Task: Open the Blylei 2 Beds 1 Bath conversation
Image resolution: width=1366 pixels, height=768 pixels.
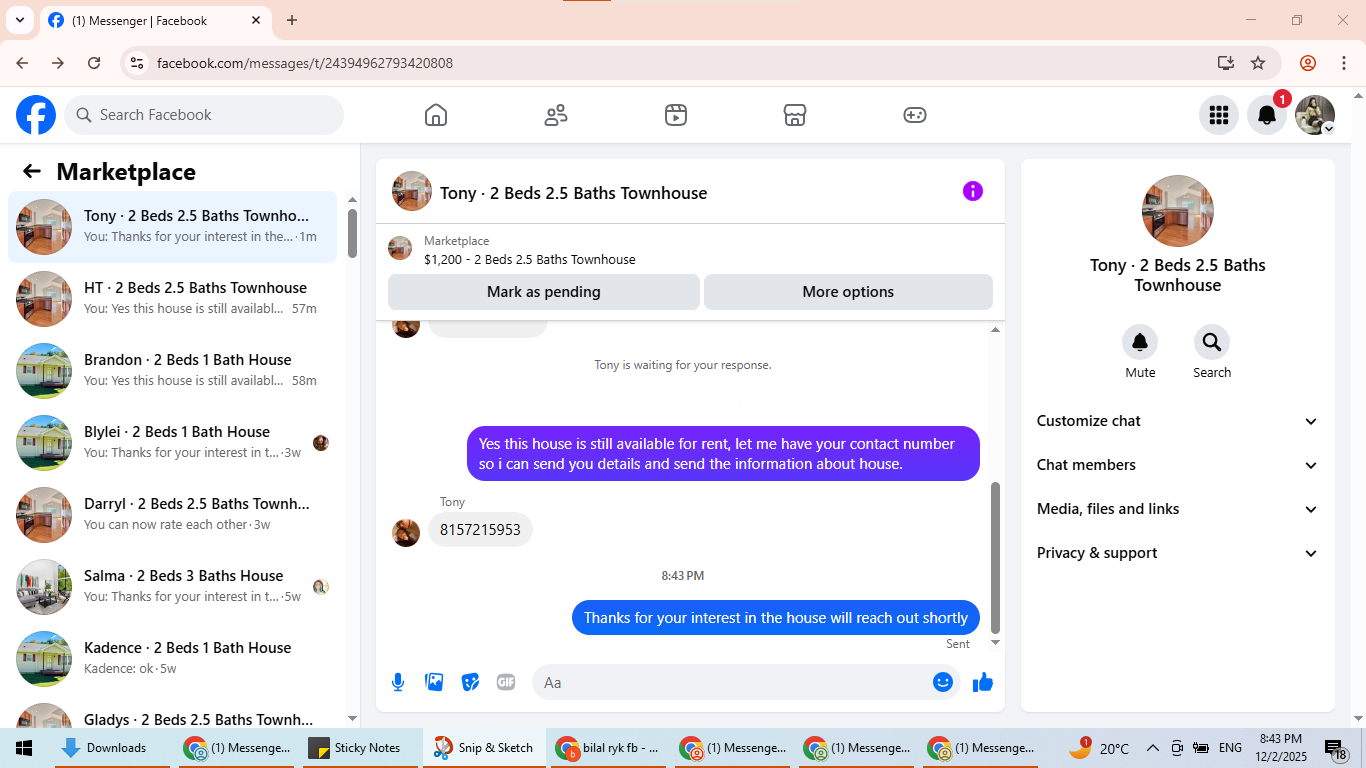Action: (x=173, y=443)
